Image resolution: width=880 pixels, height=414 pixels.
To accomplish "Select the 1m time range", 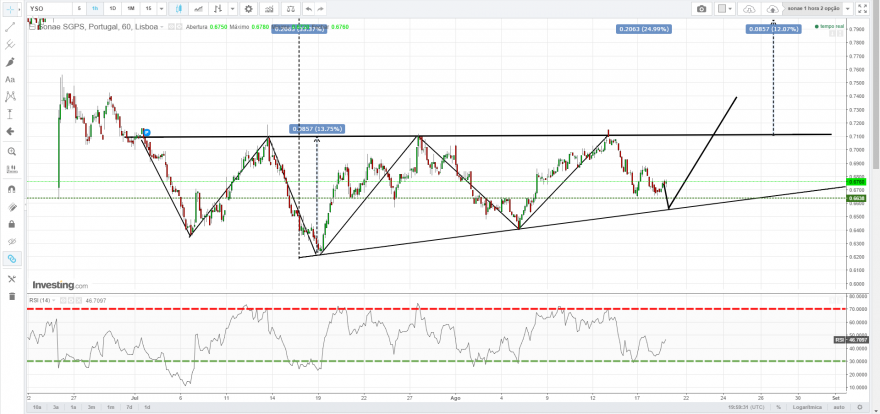I will pos(111,407).
